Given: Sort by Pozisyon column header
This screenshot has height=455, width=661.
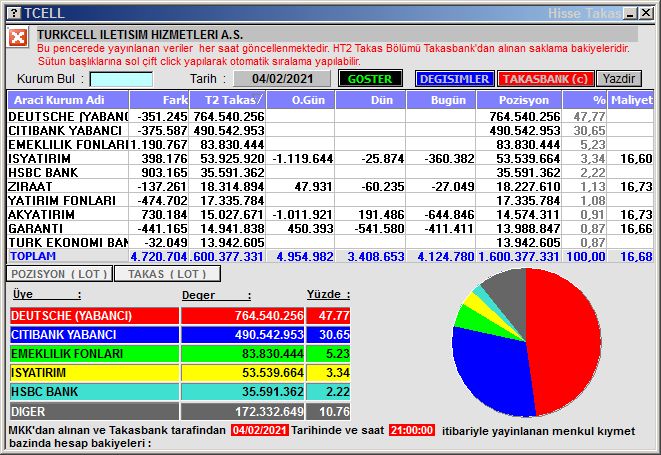Looking at the screenshot, I should tap(519, 100).
